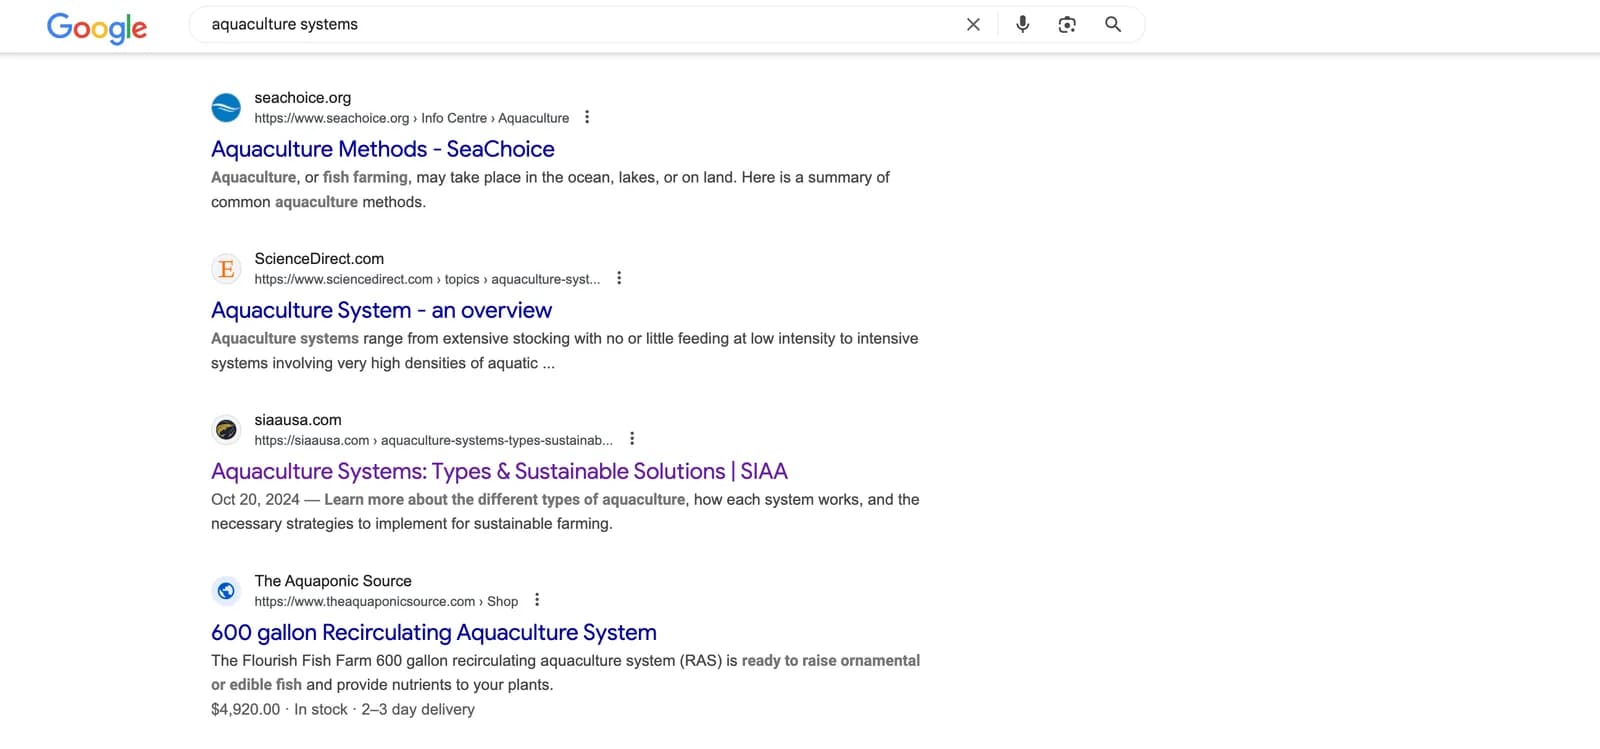Click seachoice.org site name
1600x749 pixels.
pos(303,98)
